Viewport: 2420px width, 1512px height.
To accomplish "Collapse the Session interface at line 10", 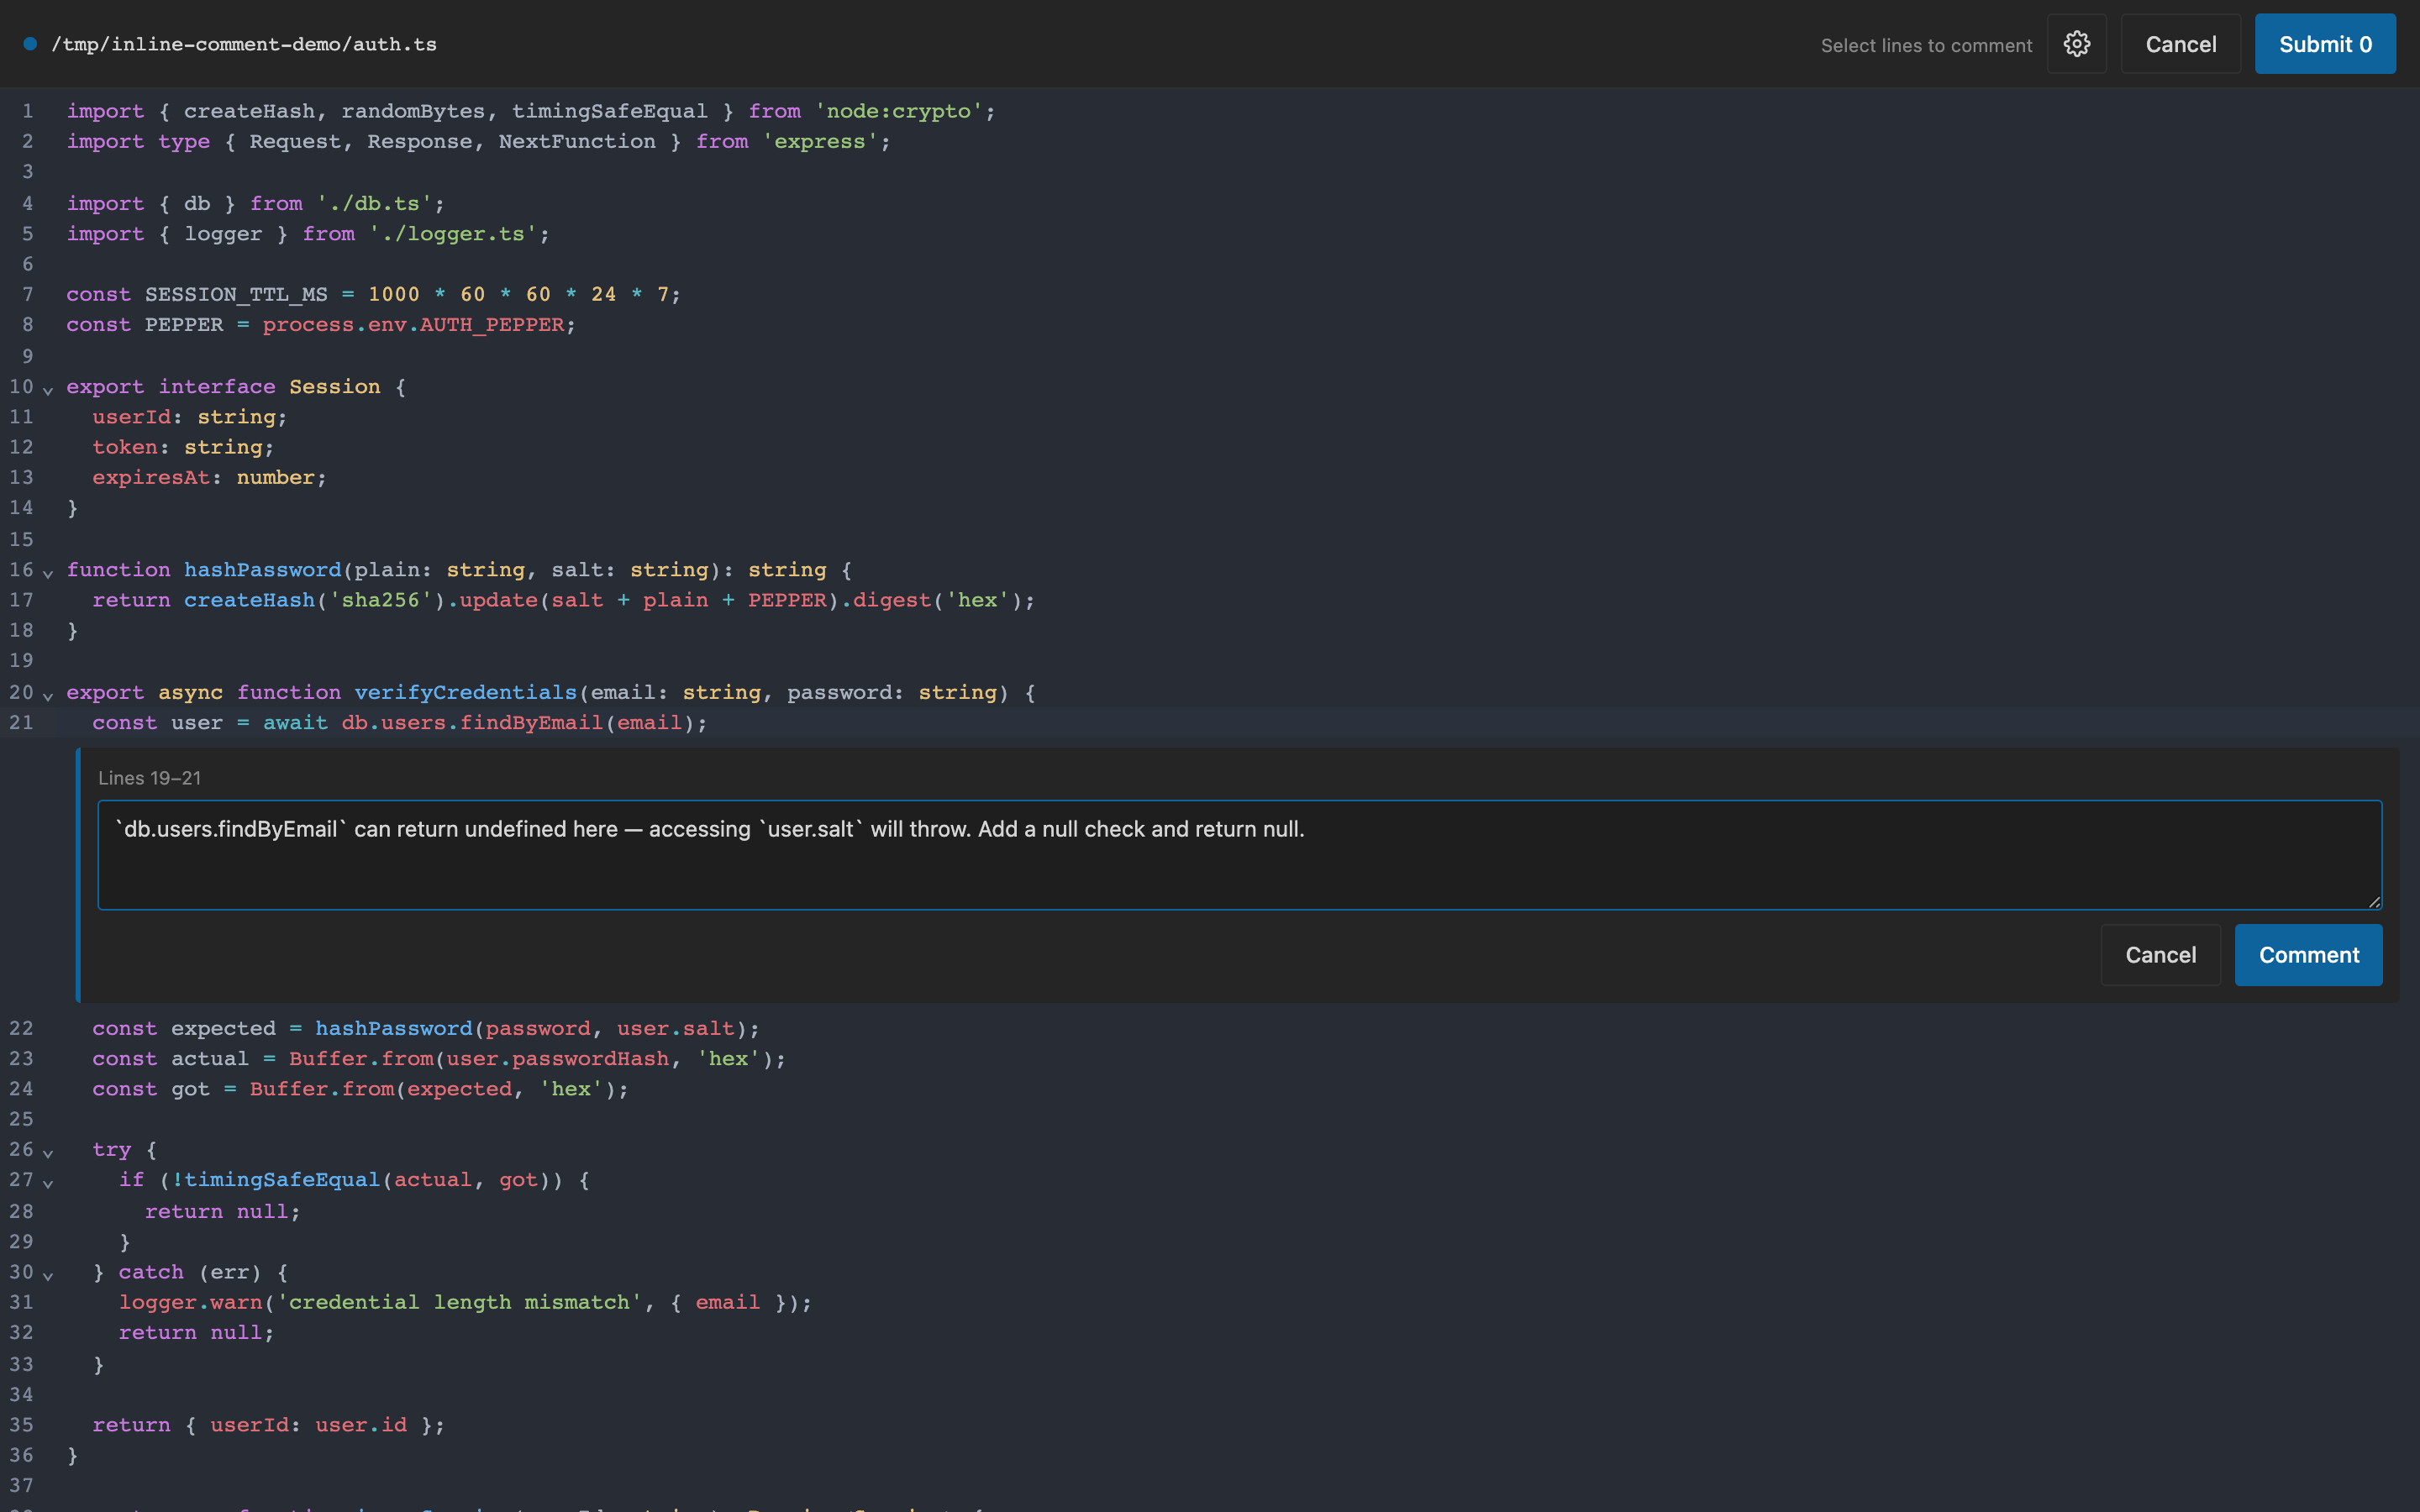I will coord(48,389).
